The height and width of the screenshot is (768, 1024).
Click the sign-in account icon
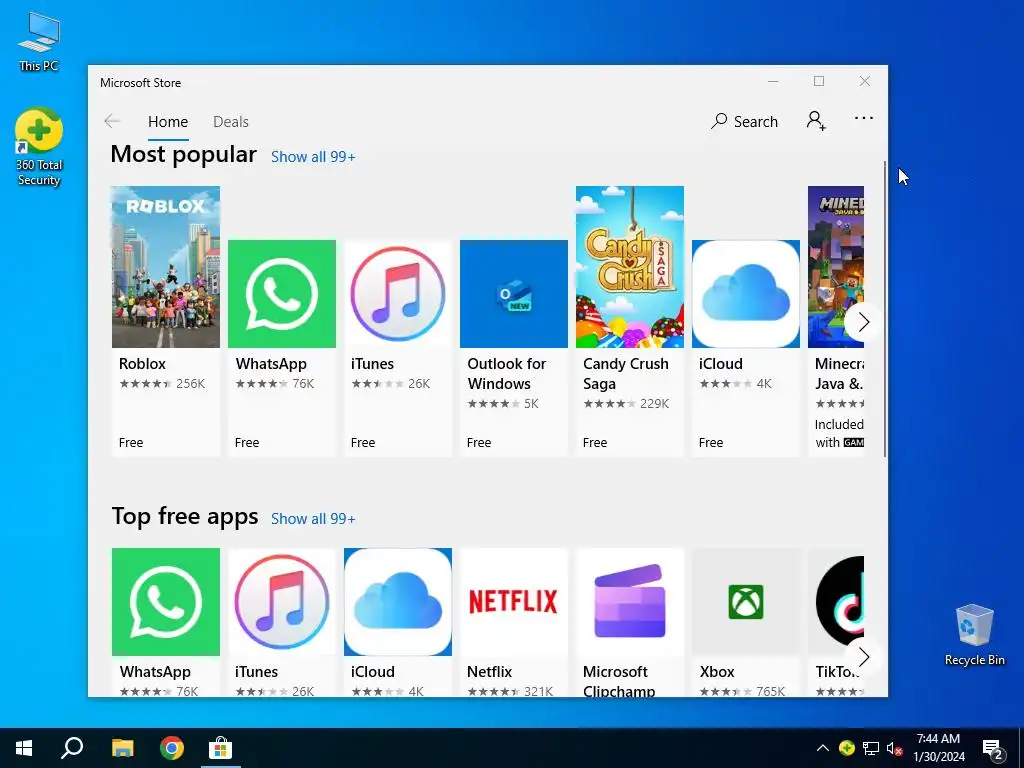[x=816, y=121]
